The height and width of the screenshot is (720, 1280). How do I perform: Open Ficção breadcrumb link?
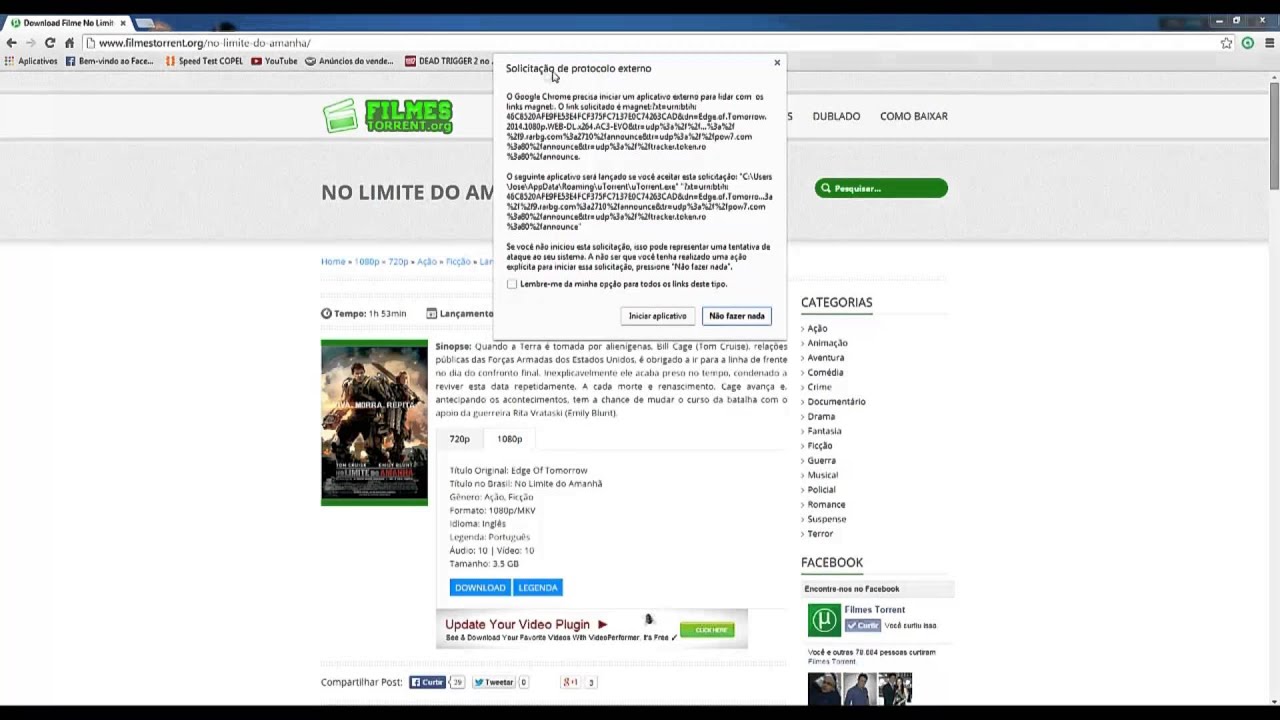coord(458,262)
